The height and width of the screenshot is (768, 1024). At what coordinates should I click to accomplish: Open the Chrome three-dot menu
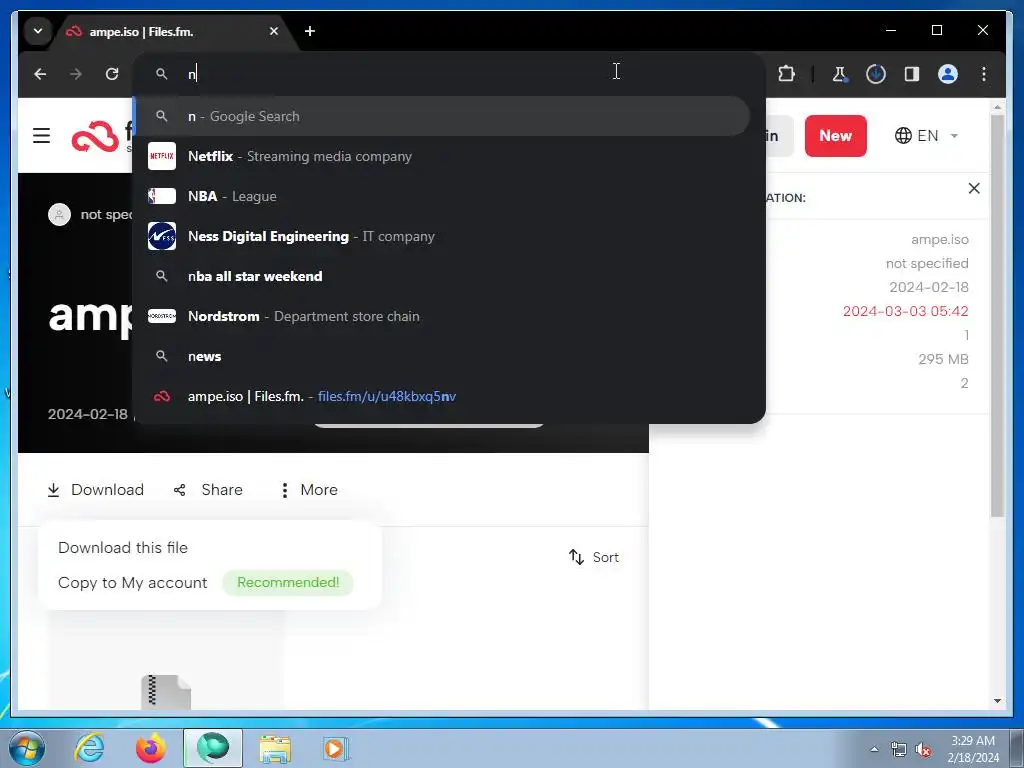click(984, 74)
